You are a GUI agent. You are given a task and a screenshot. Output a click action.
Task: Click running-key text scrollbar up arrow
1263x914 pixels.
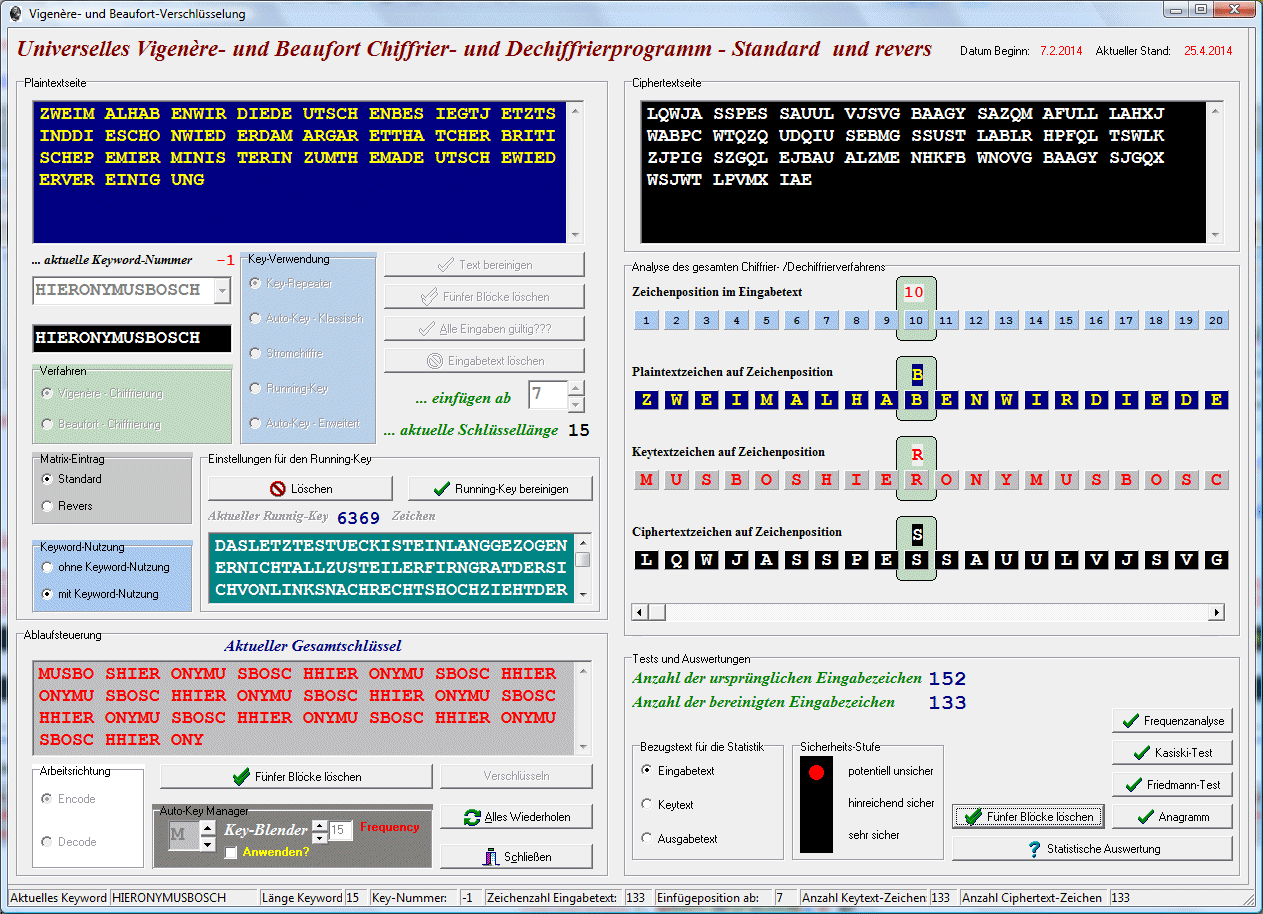(x=582, y=542)
